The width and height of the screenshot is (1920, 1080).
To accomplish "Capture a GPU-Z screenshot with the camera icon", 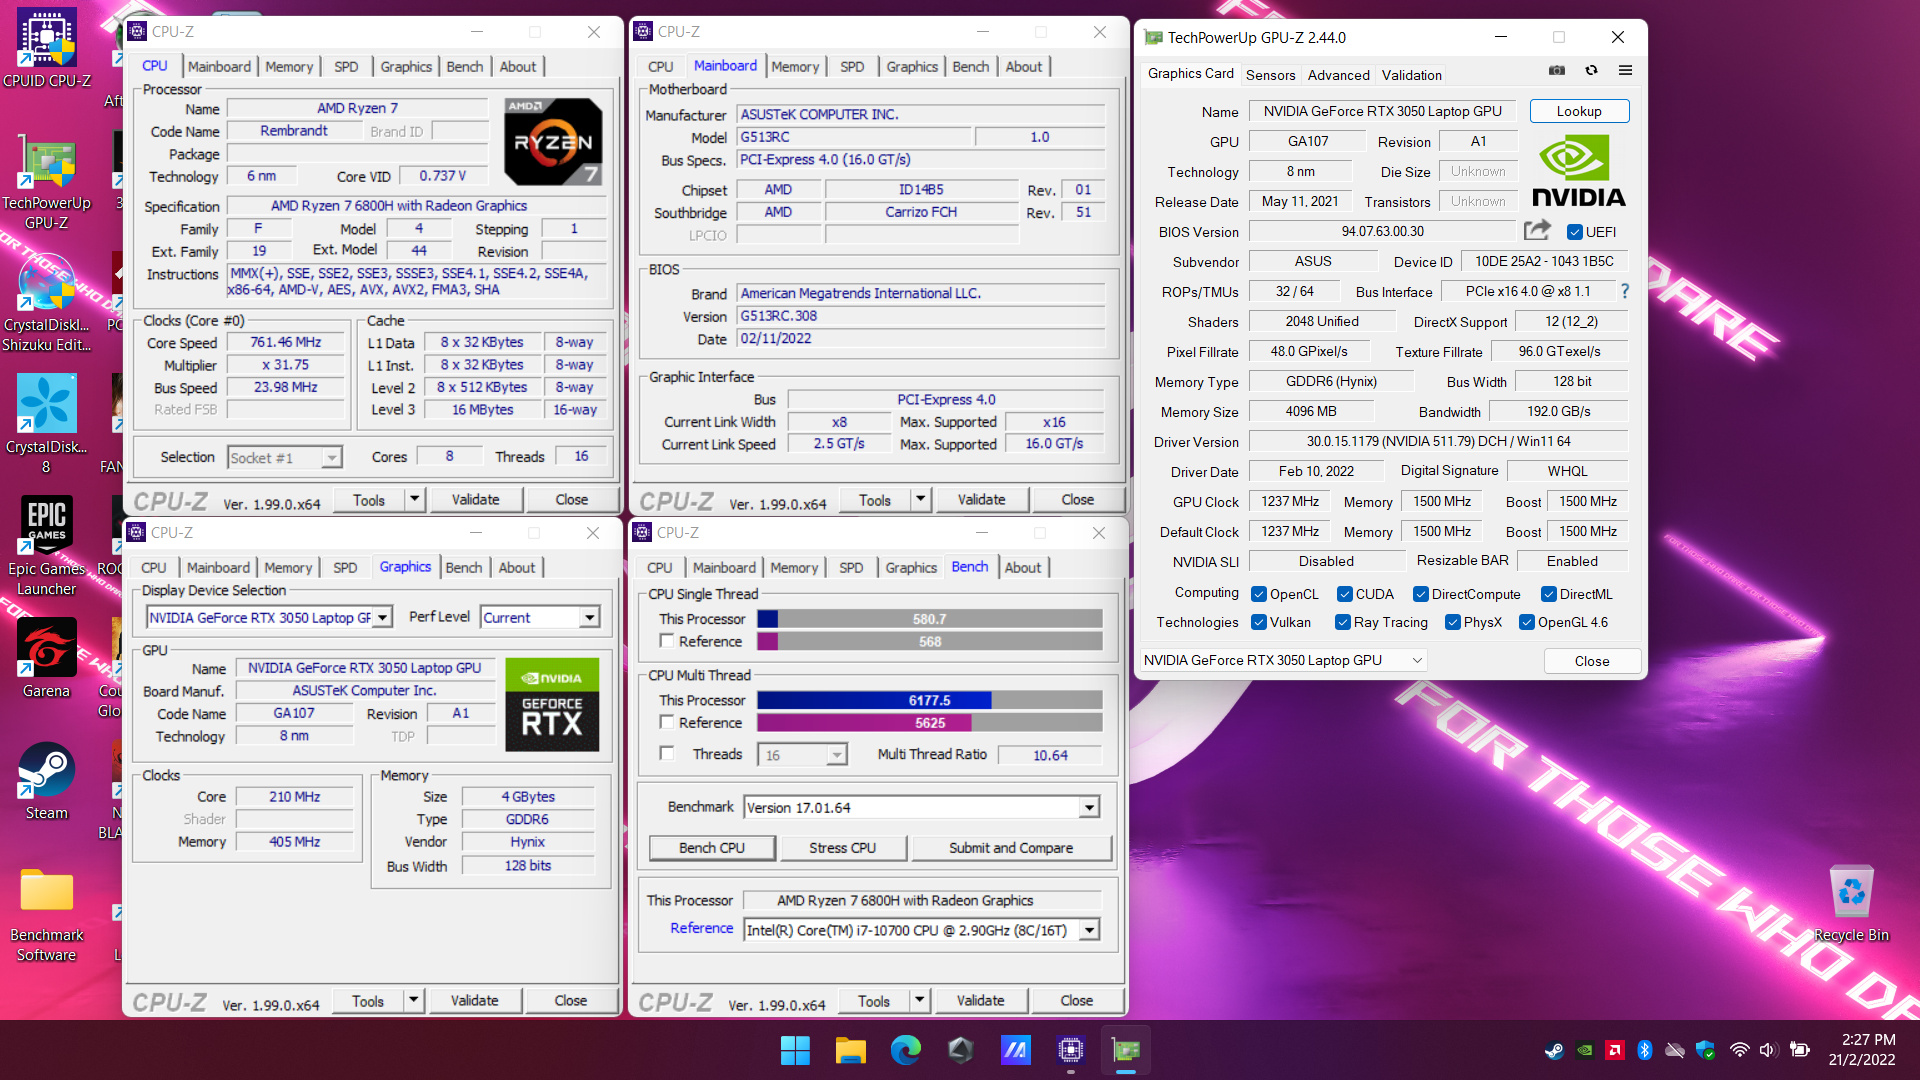I will [1557, 71].
